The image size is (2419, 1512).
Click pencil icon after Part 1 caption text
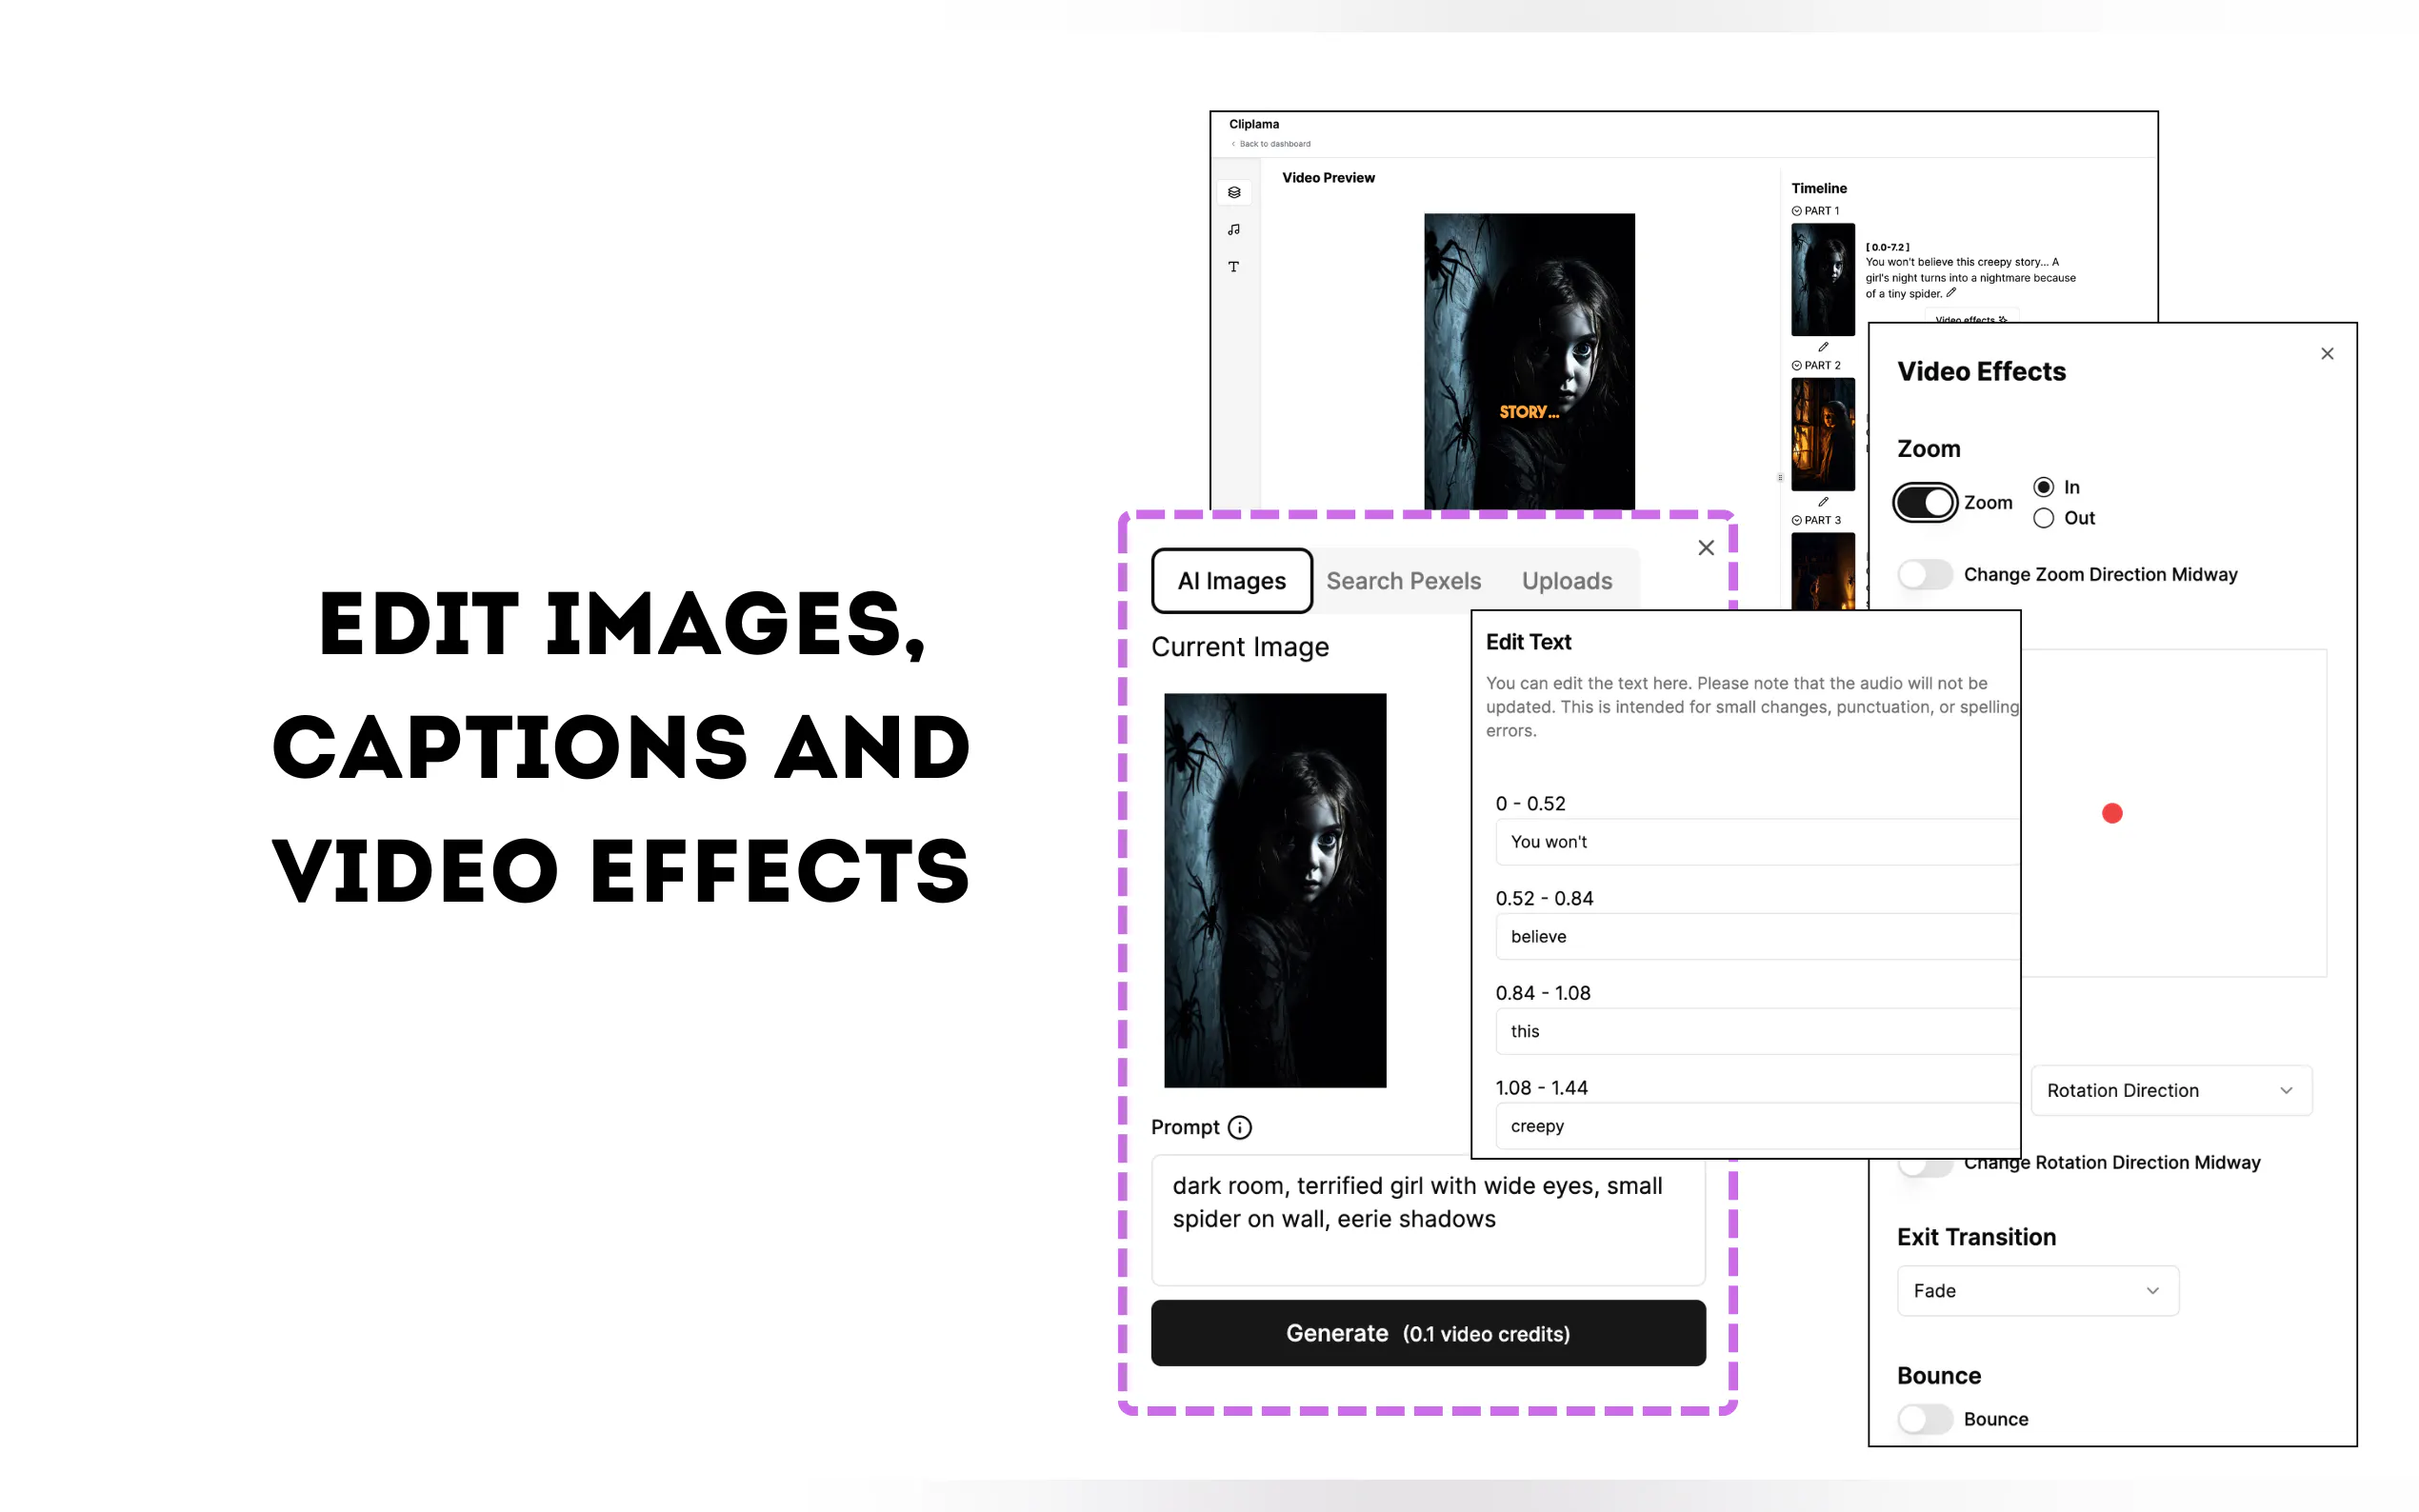[1951, 293]
